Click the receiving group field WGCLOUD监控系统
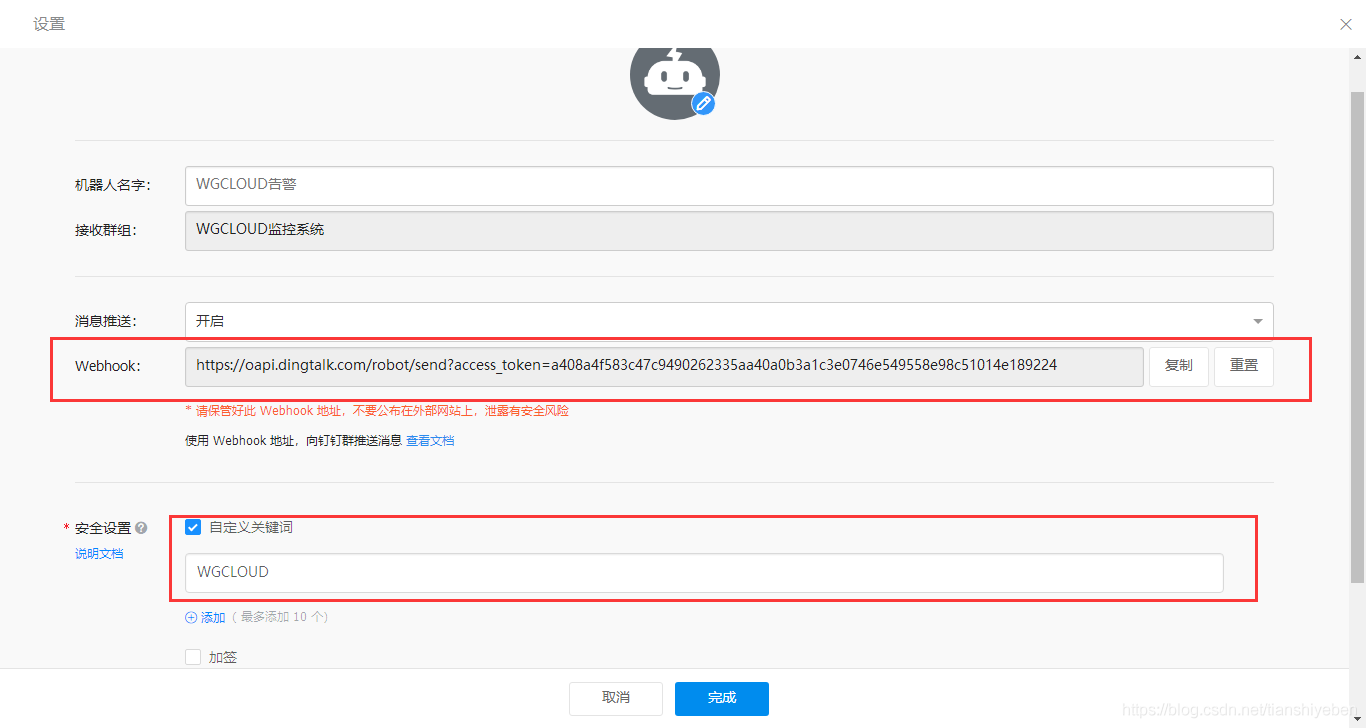 tap(729, 230)
